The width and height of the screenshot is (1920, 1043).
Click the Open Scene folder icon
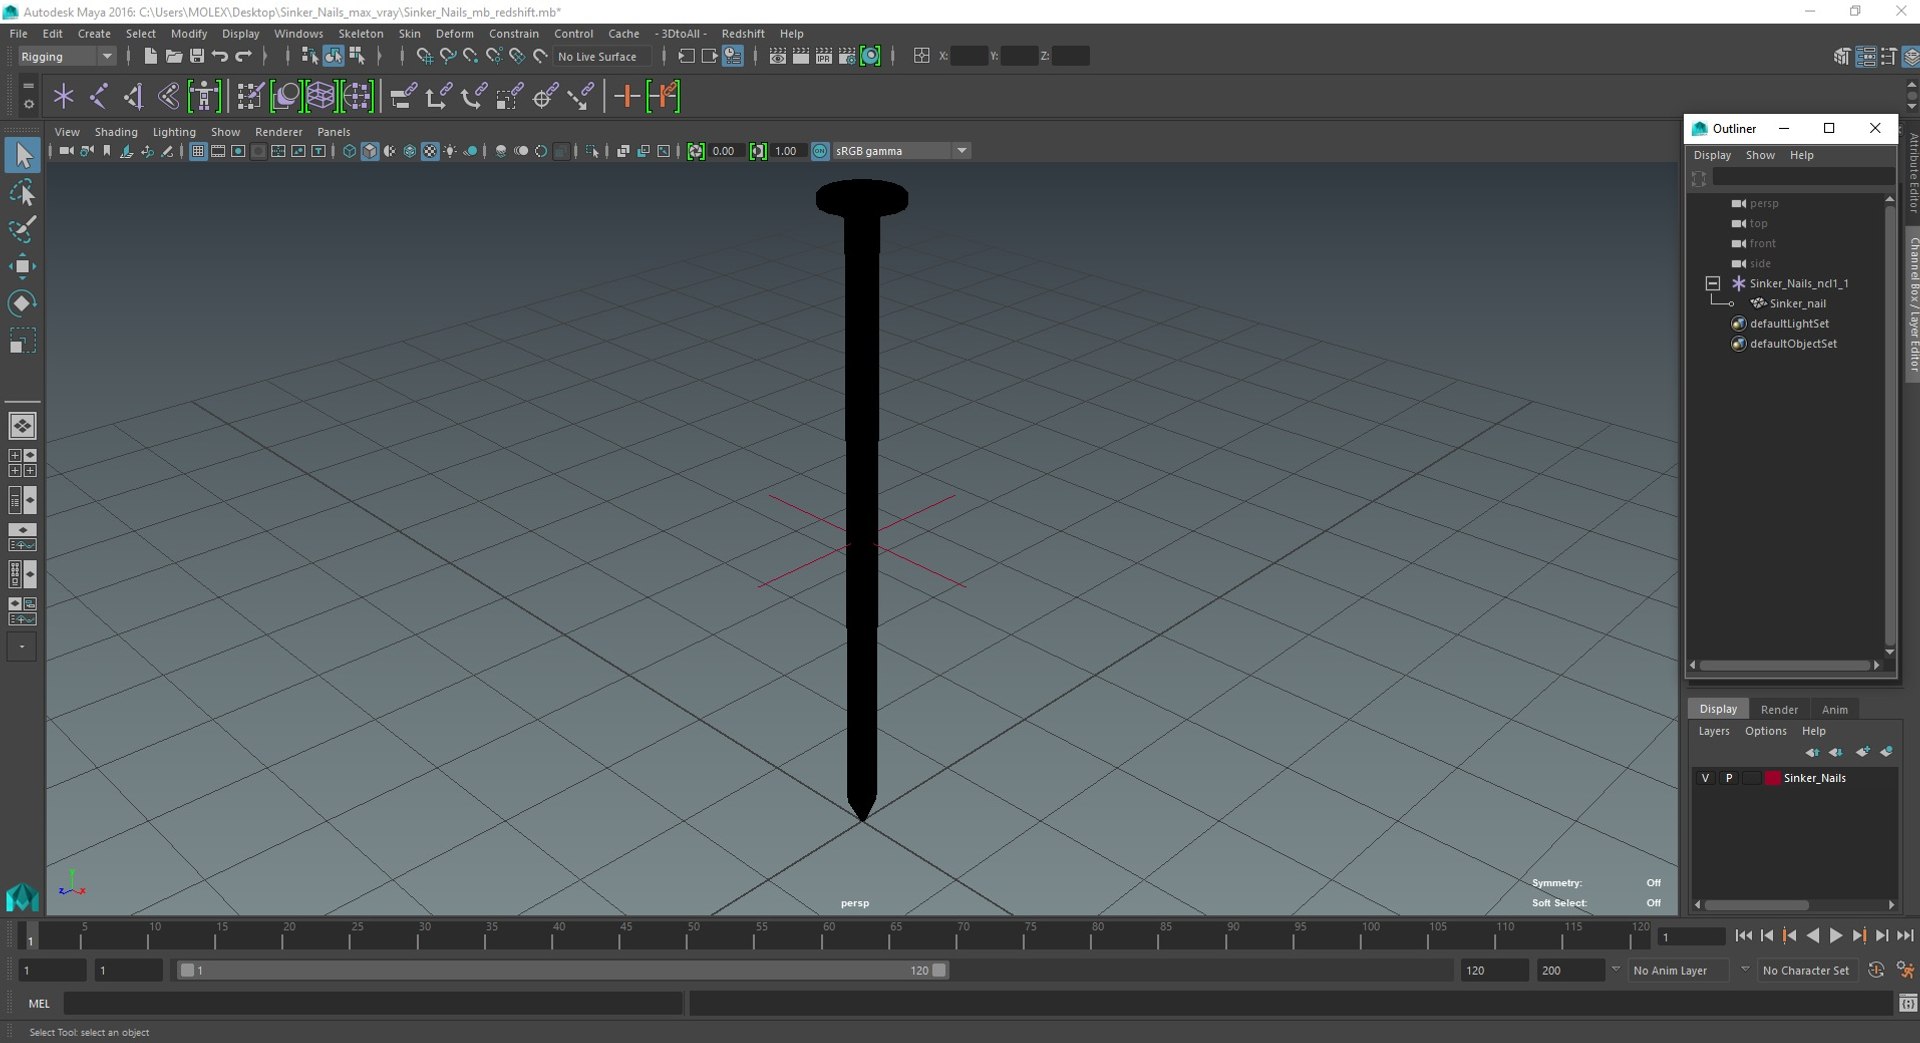pyautogui.click(x=174, y=56)
